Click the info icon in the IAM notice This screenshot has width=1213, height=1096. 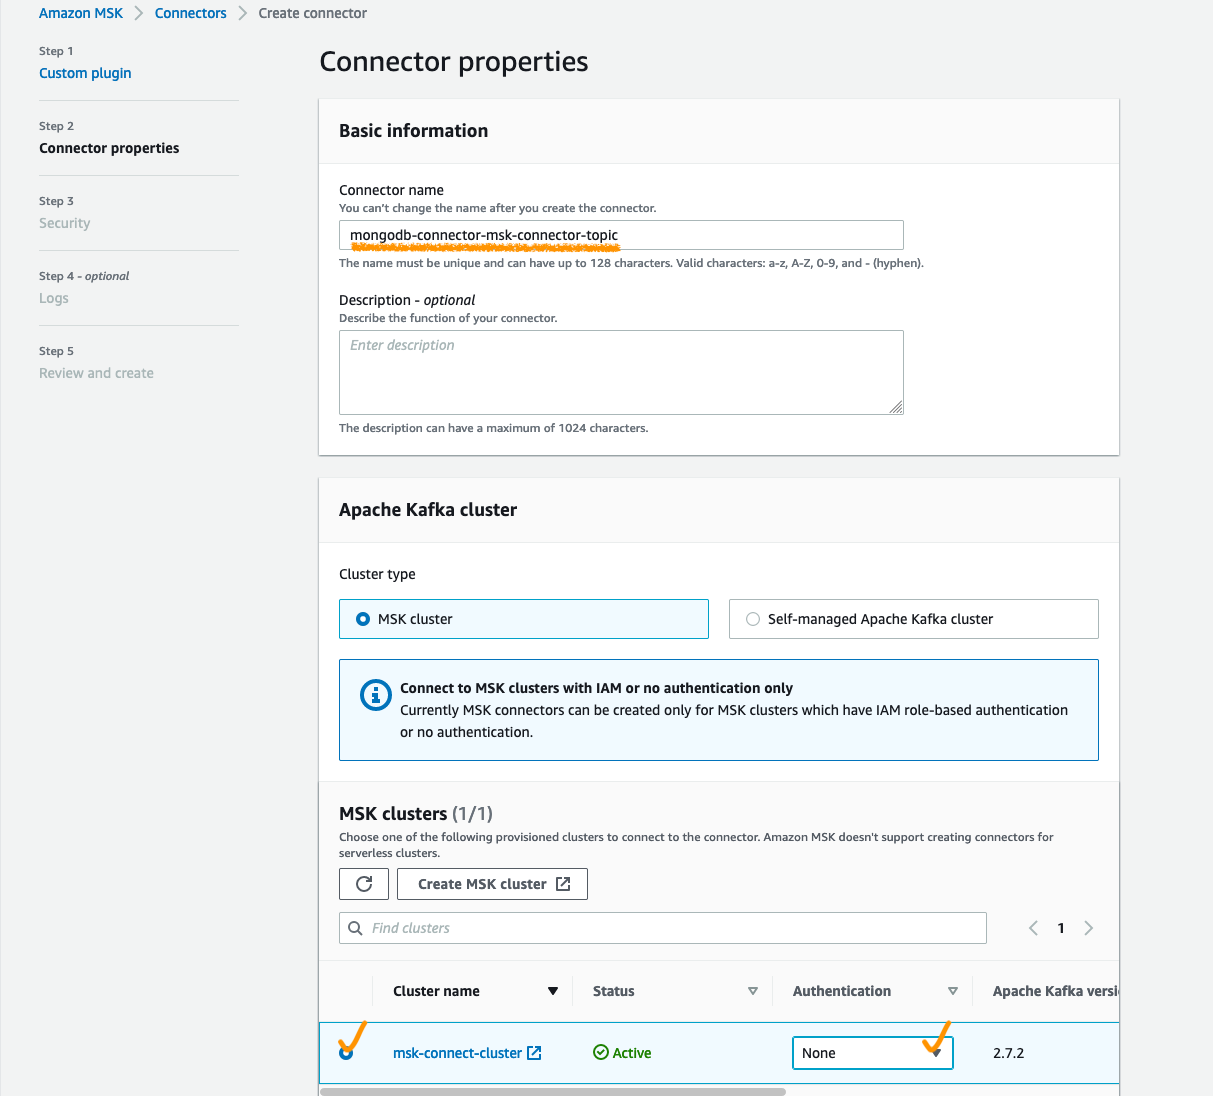[375, 695]
